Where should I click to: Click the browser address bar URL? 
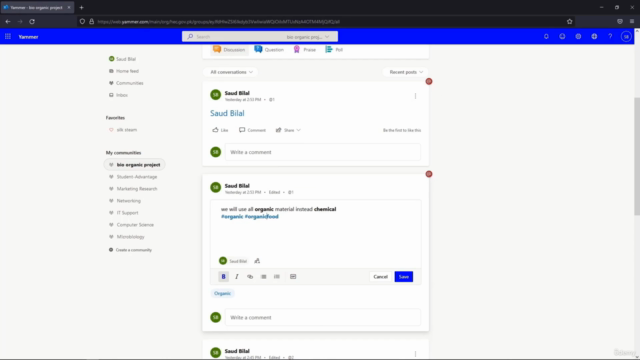(x=218, y=22)
